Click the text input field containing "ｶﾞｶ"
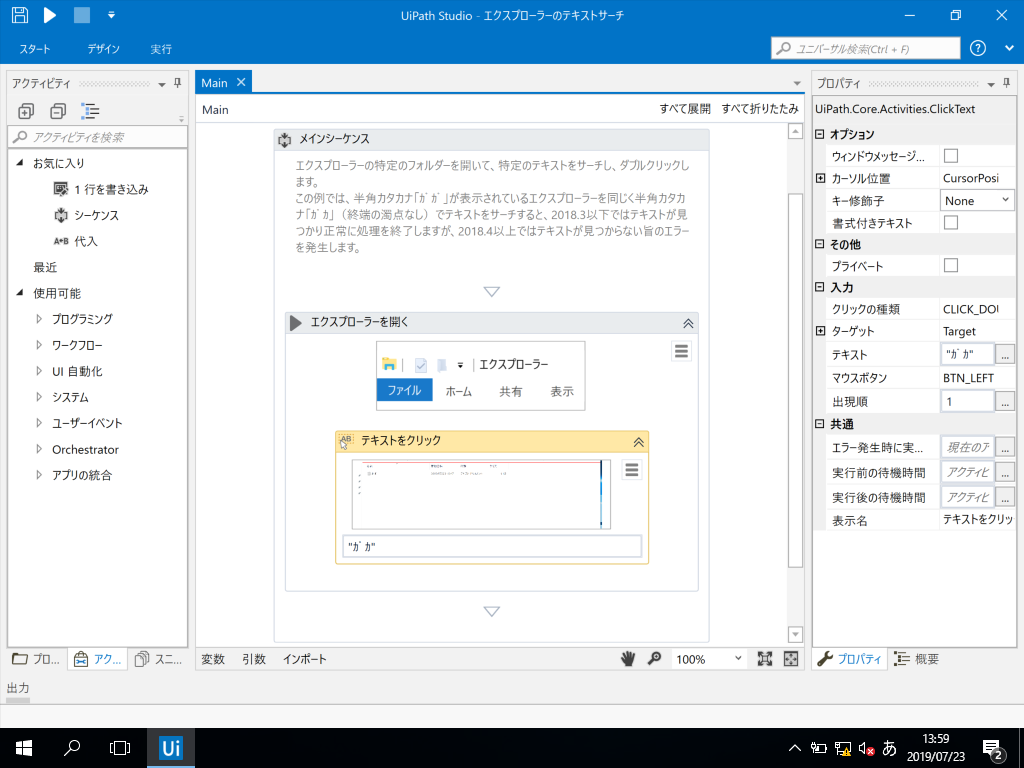The width and height of the screenshot is (1024, 768). 492,547
